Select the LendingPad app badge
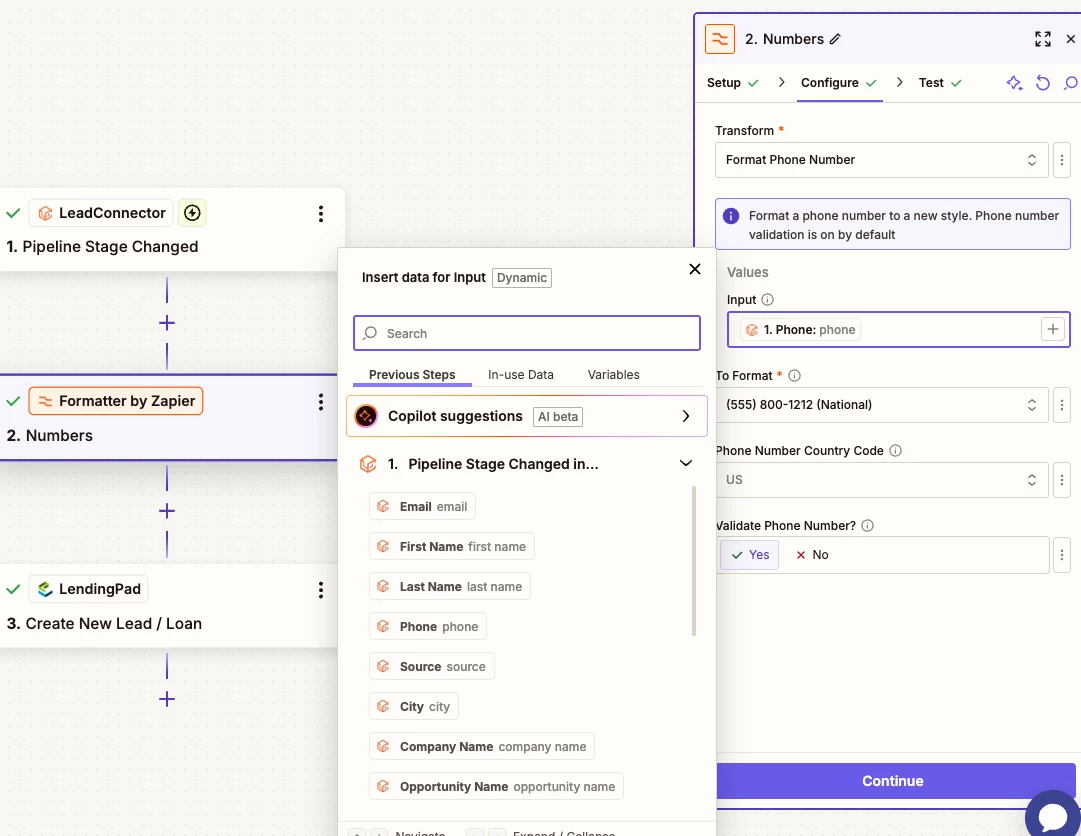1081x836 pixels. (89, 589)
